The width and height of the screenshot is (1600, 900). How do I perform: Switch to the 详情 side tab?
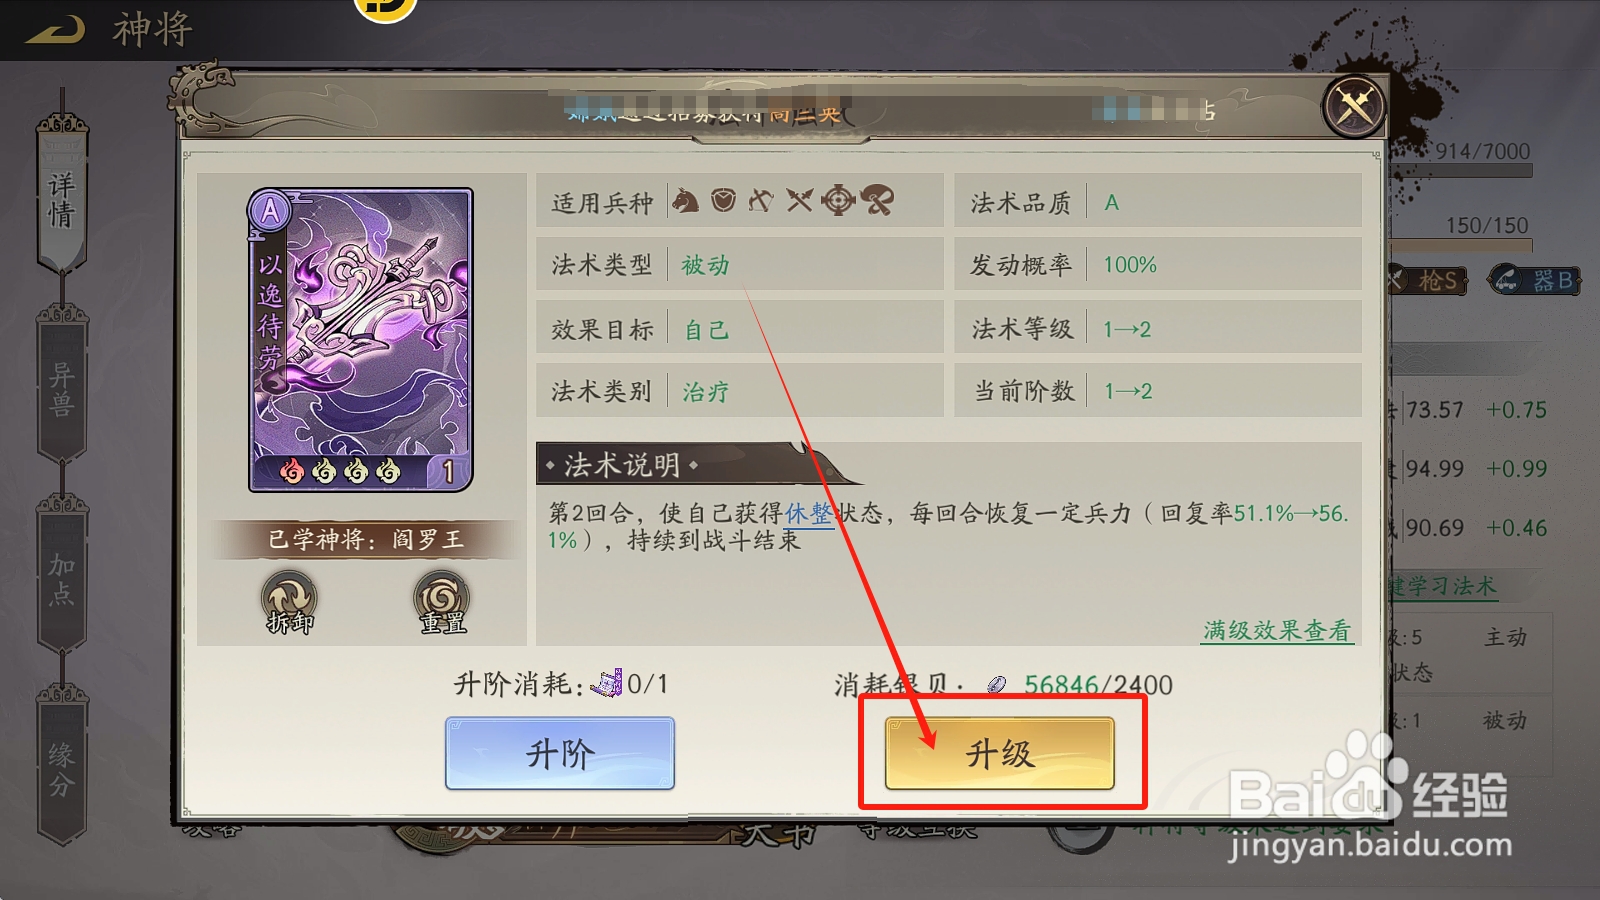(x=62, y=200)
